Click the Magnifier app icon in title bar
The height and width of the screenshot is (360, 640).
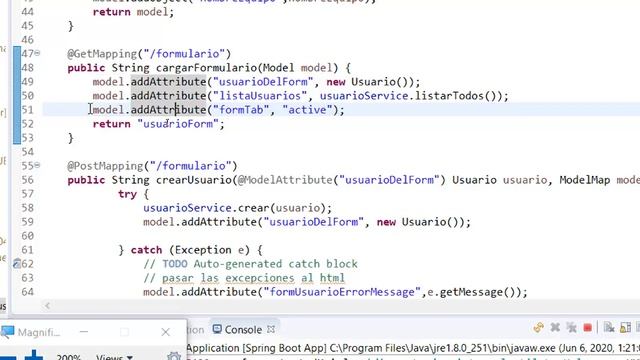pos(8,332)
